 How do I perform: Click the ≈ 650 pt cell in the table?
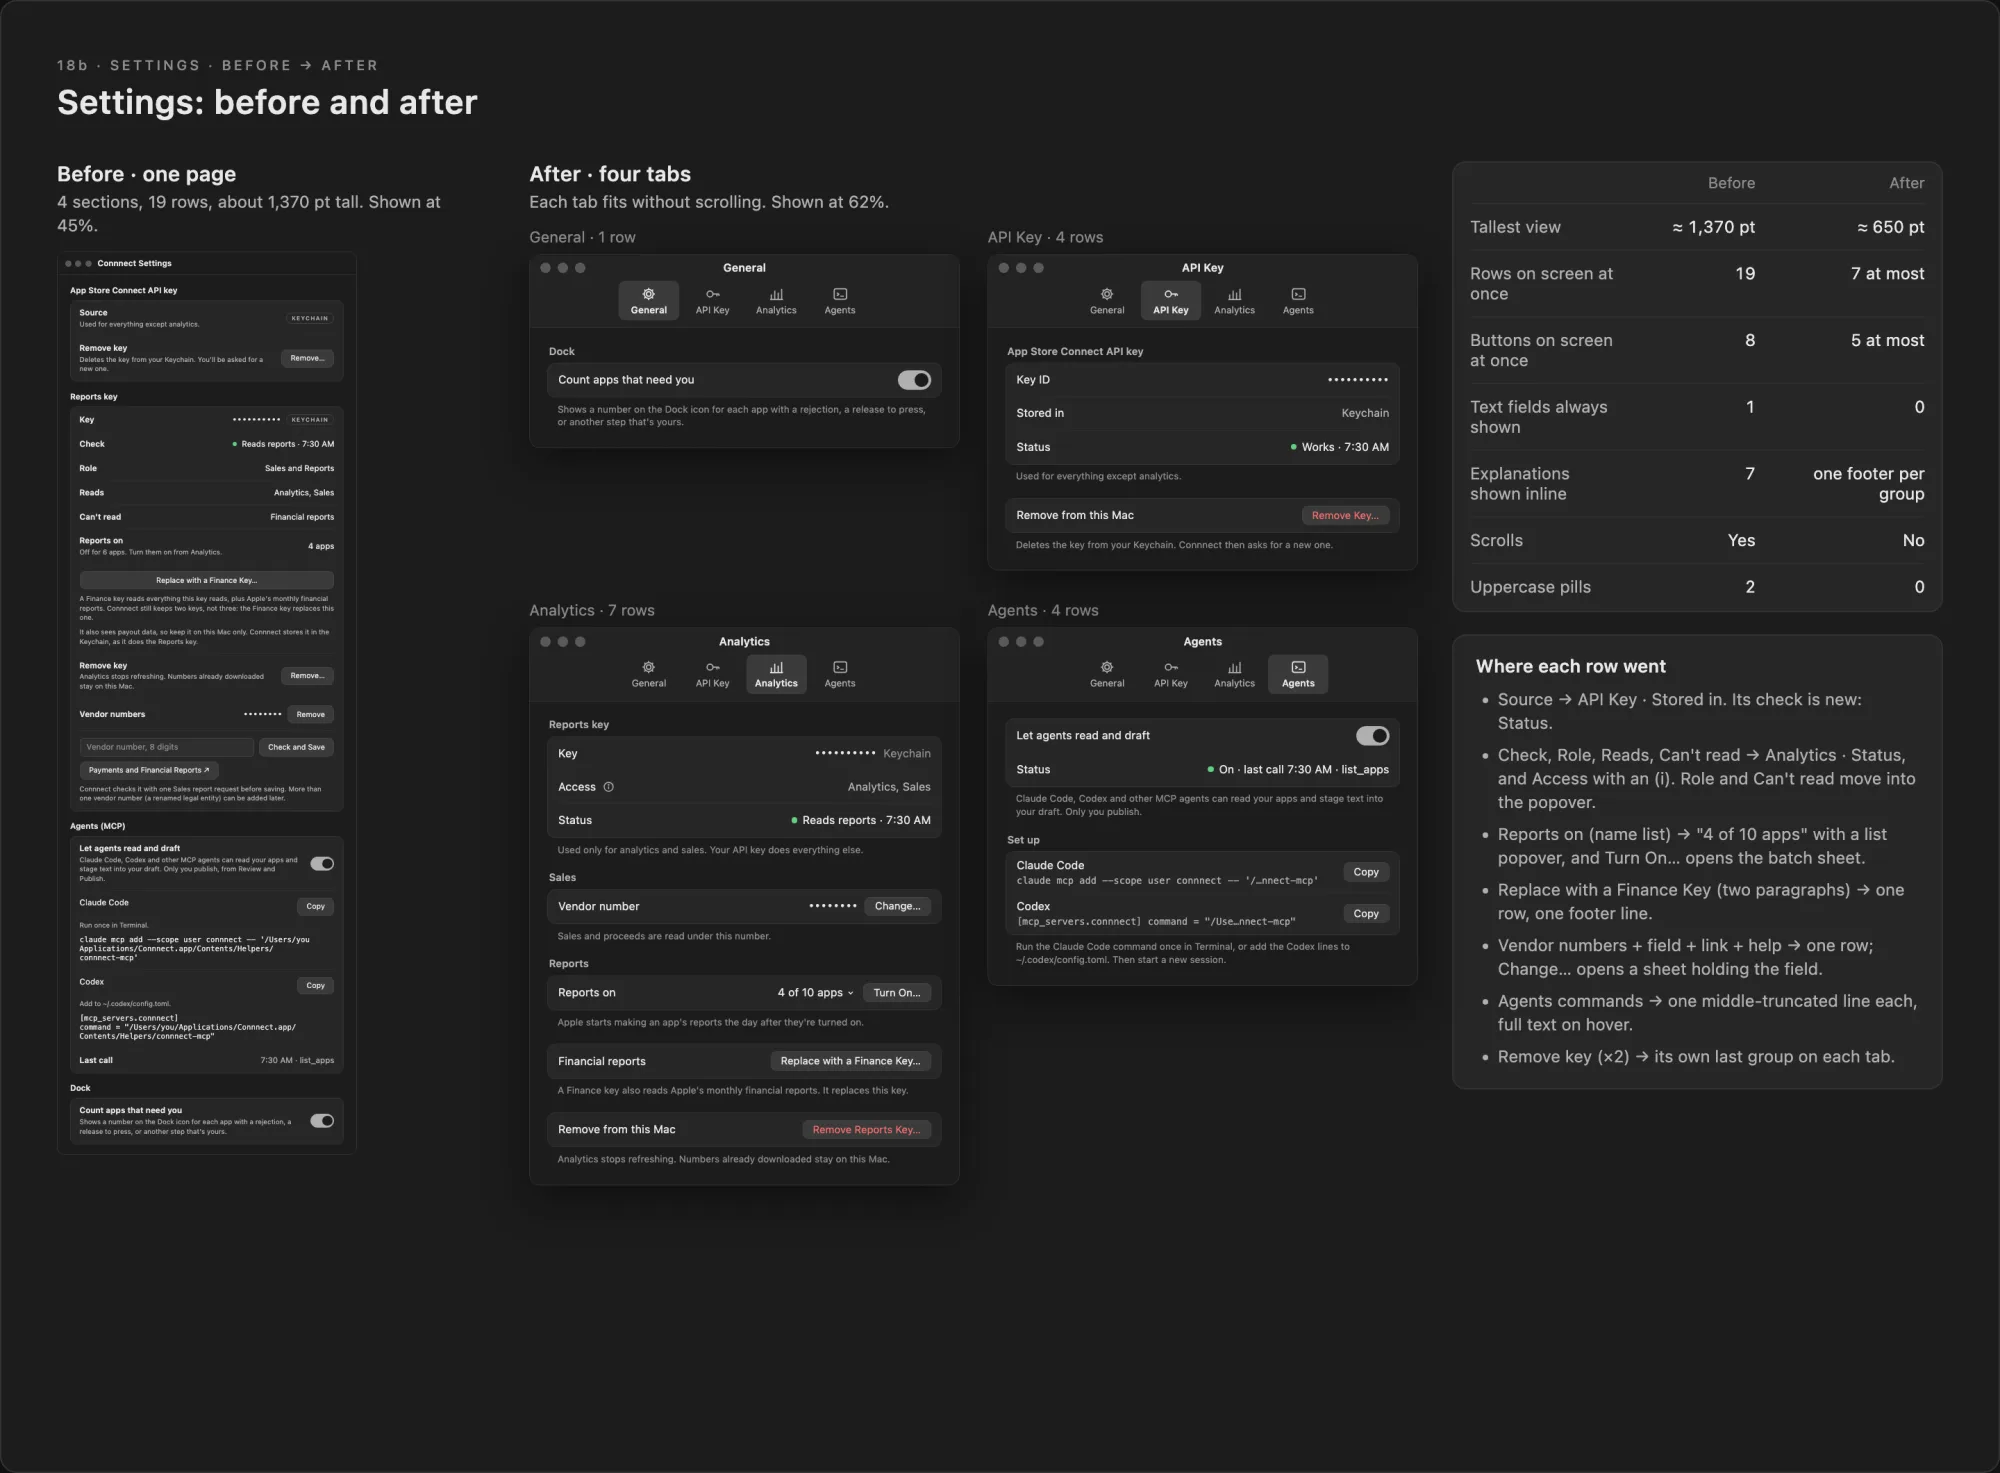1890,227
